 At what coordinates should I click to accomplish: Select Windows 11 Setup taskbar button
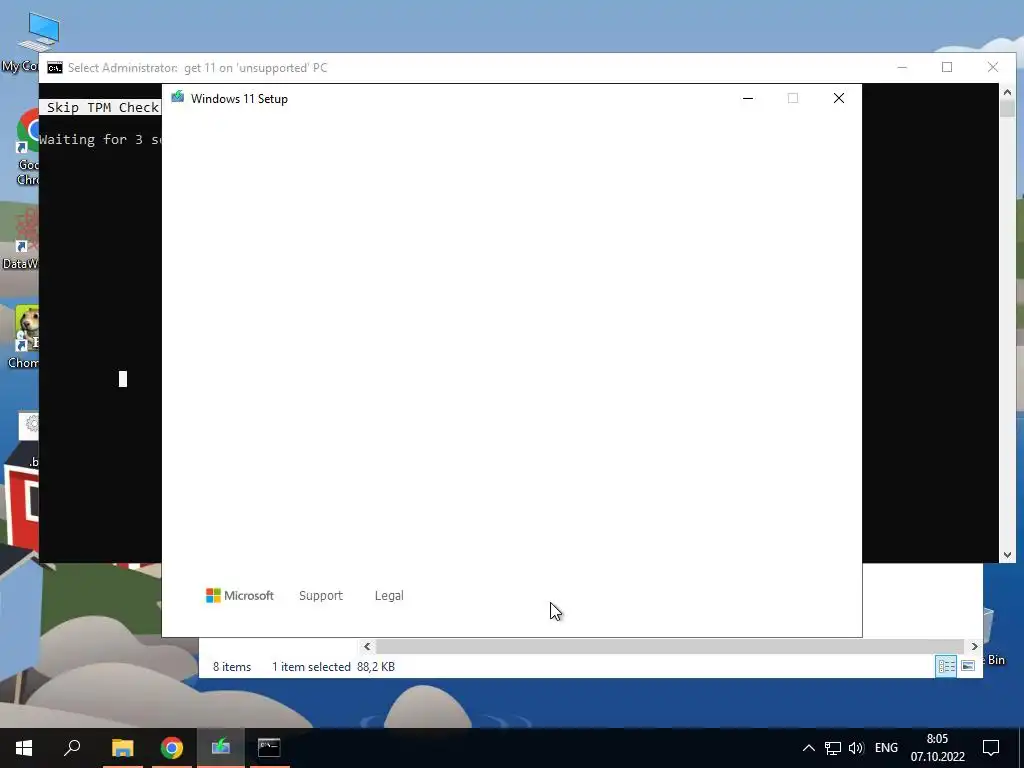[x=220, y=748]
